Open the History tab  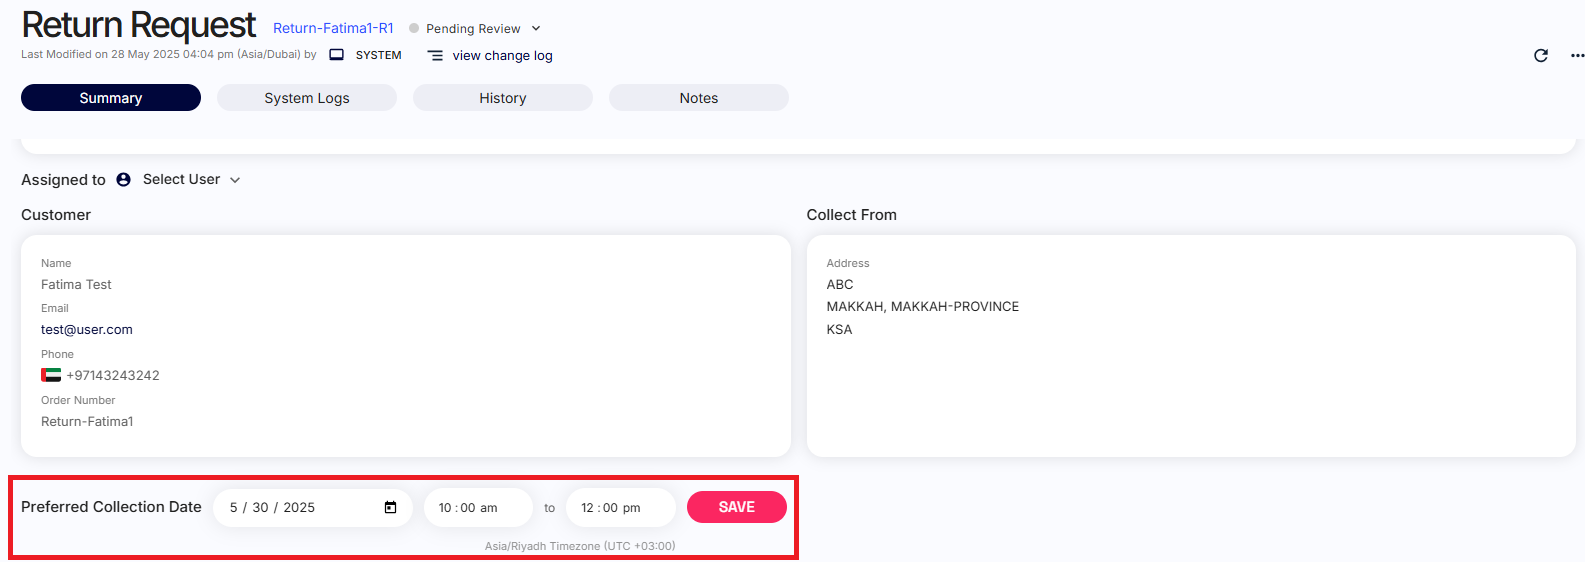click(x=503, y=98)
